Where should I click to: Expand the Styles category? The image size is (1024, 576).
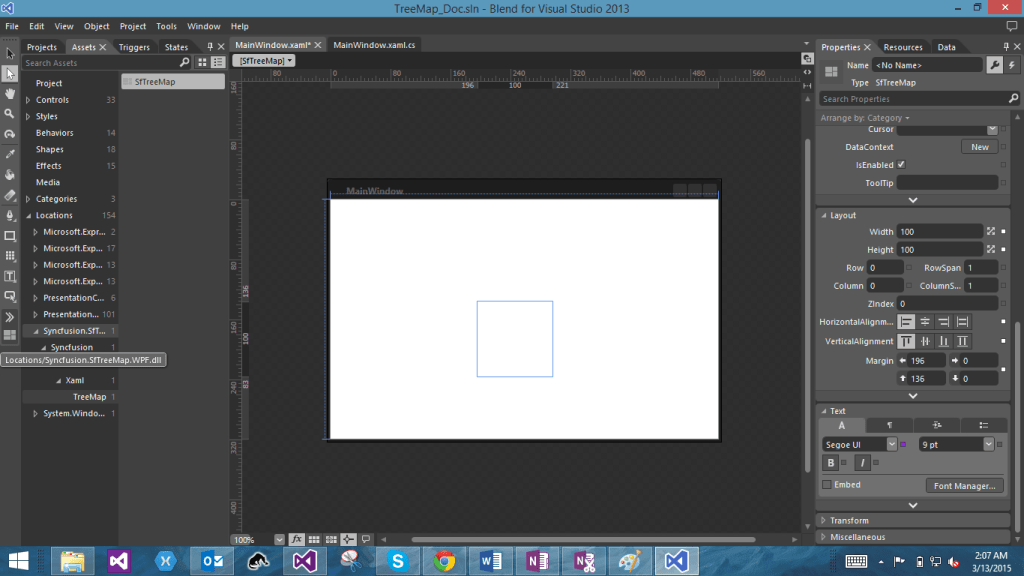tap(28, 116)
